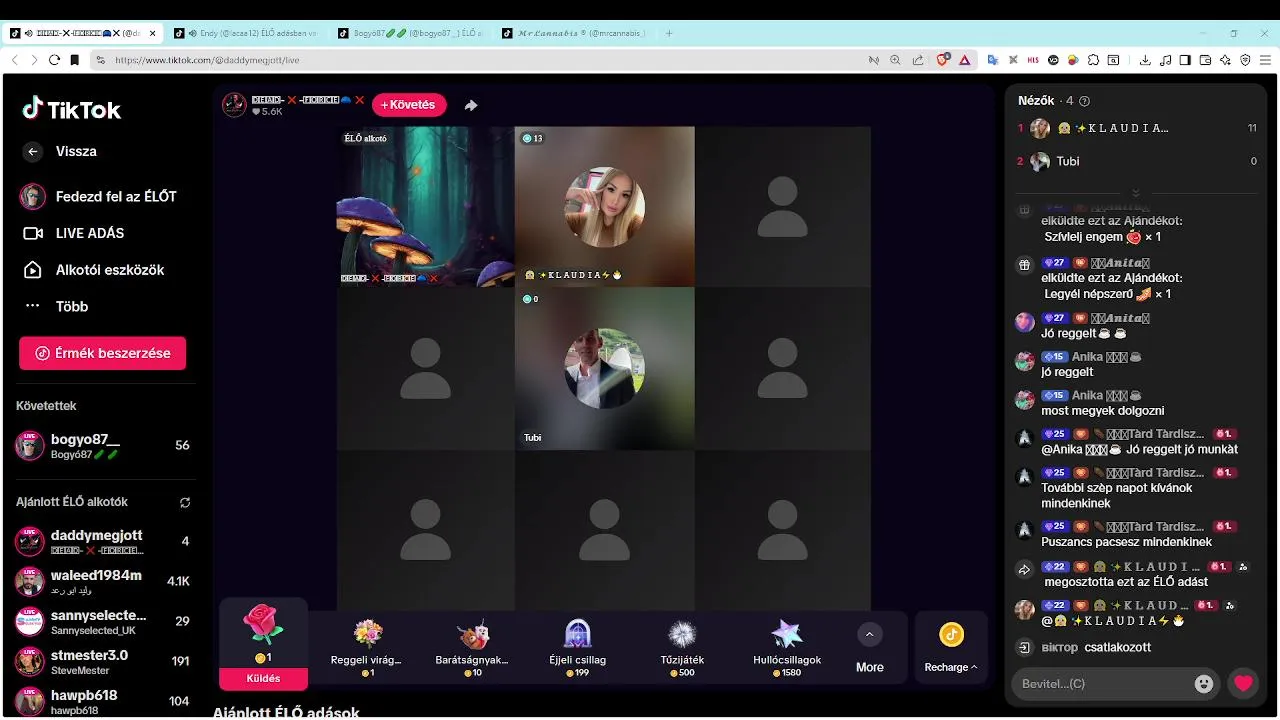Toggle the browser sidebar panel icon
This screenshot has height=720, width=1280.
(1185, 60)
